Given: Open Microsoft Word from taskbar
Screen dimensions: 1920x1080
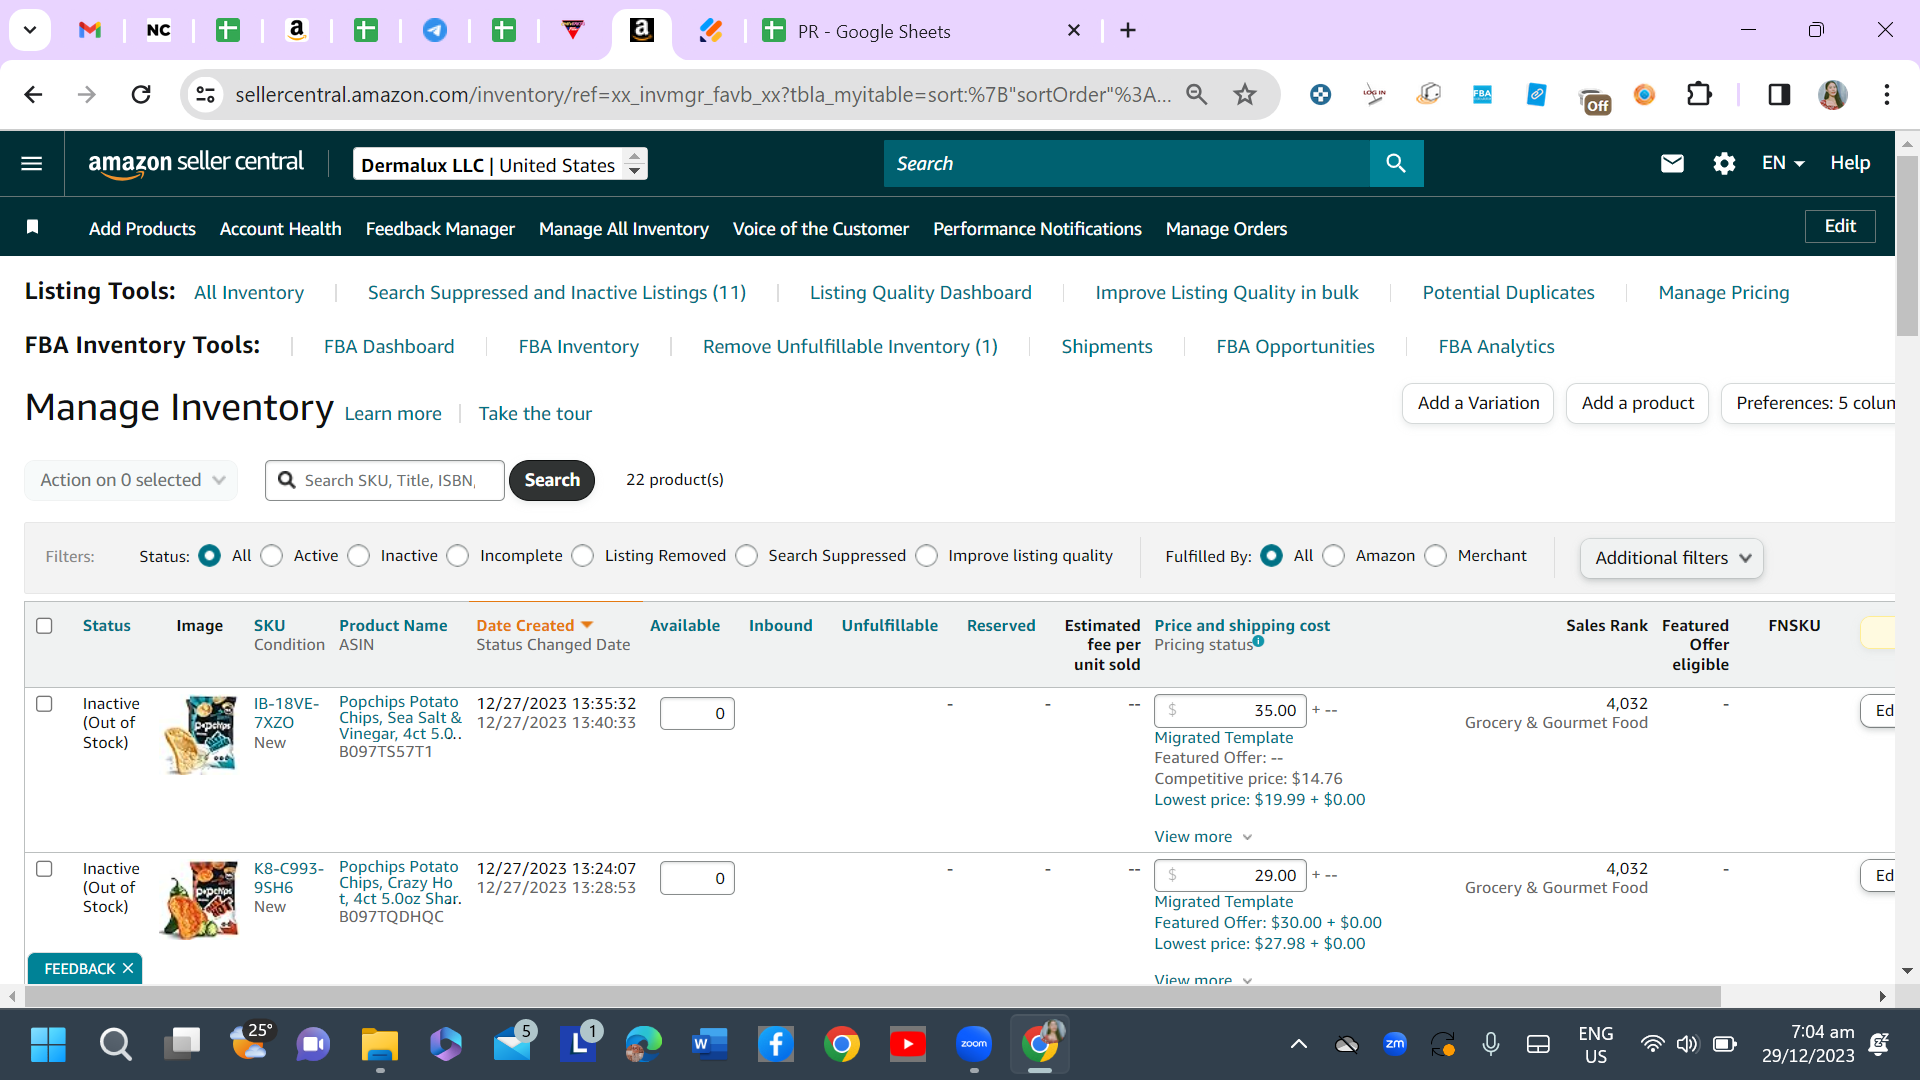Looking at the screenshot, I should 710,1045.
